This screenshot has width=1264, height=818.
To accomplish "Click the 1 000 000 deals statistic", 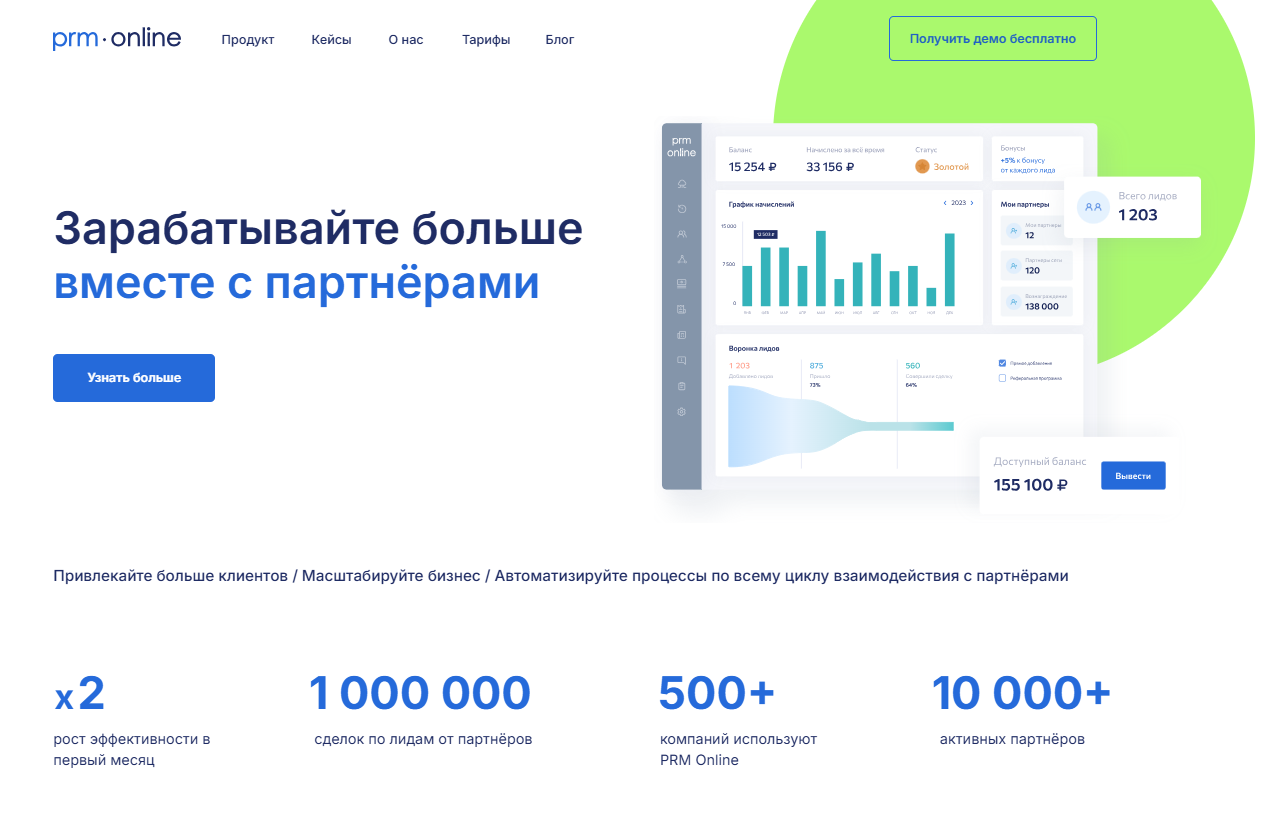I will coord(420,693).
